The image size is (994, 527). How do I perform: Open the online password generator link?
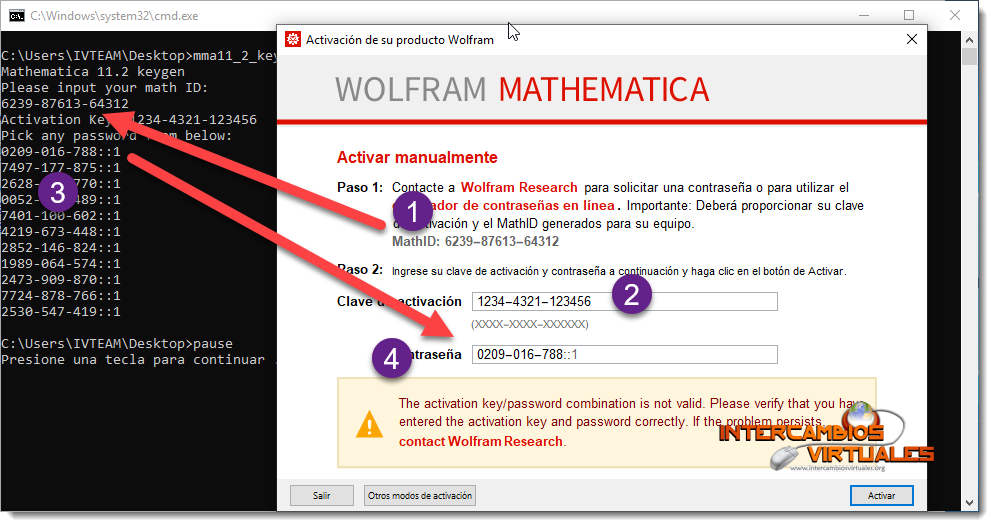click(504, 205)
